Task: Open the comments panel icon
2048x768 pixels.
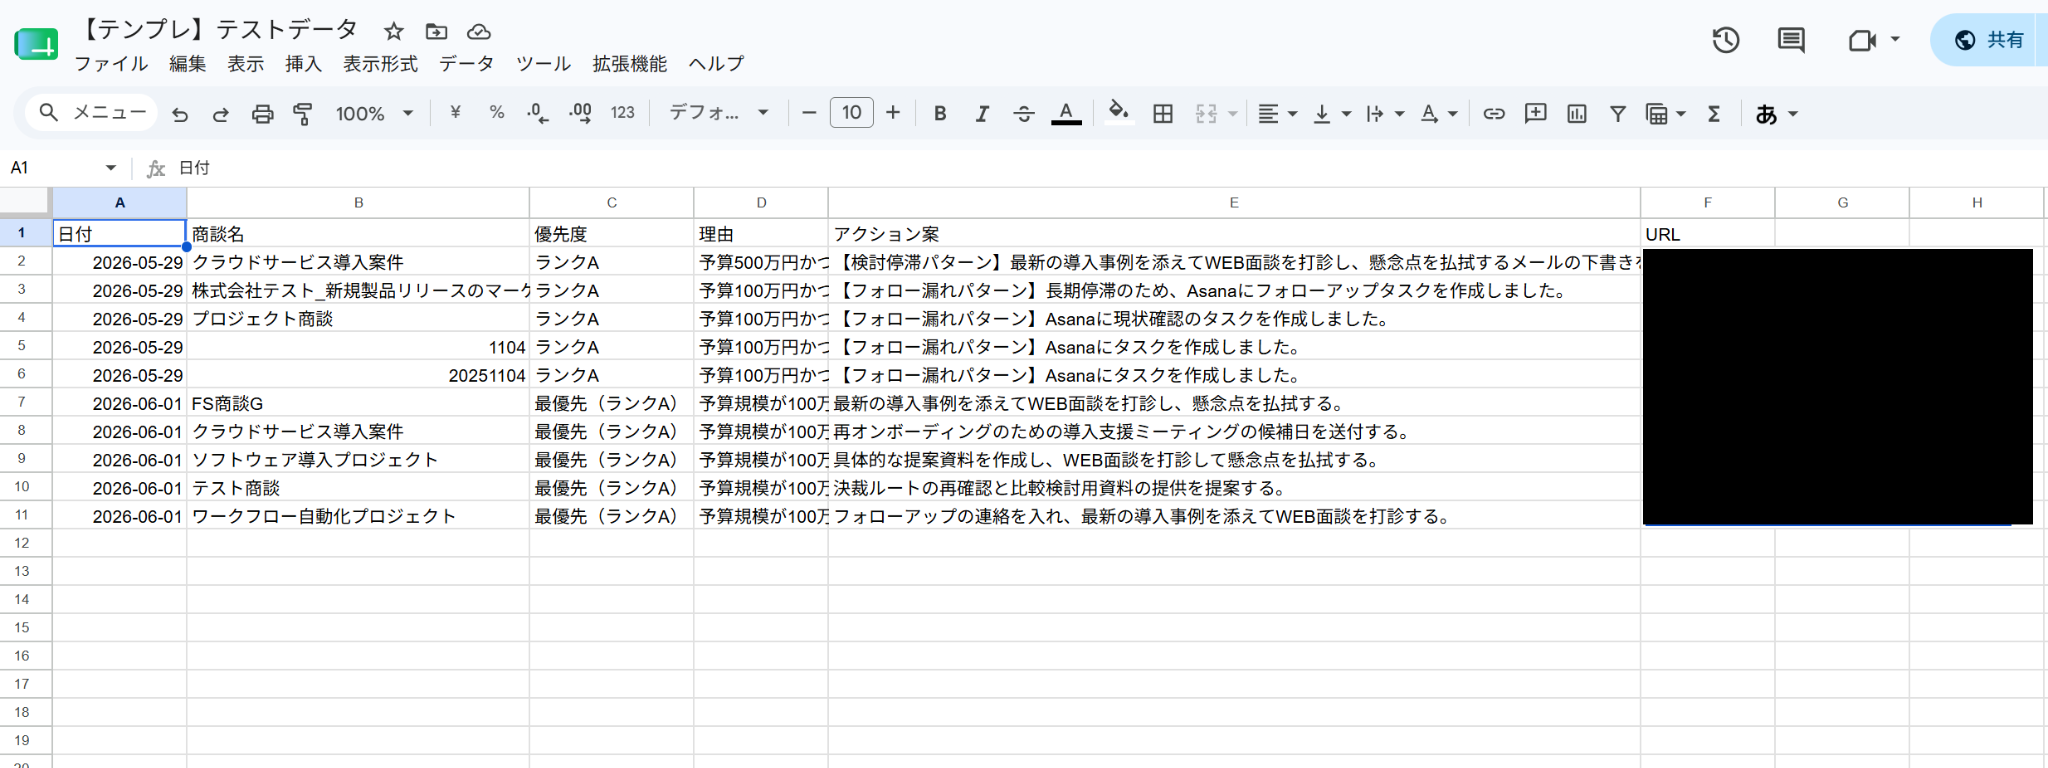Action: pos(1791,40)
